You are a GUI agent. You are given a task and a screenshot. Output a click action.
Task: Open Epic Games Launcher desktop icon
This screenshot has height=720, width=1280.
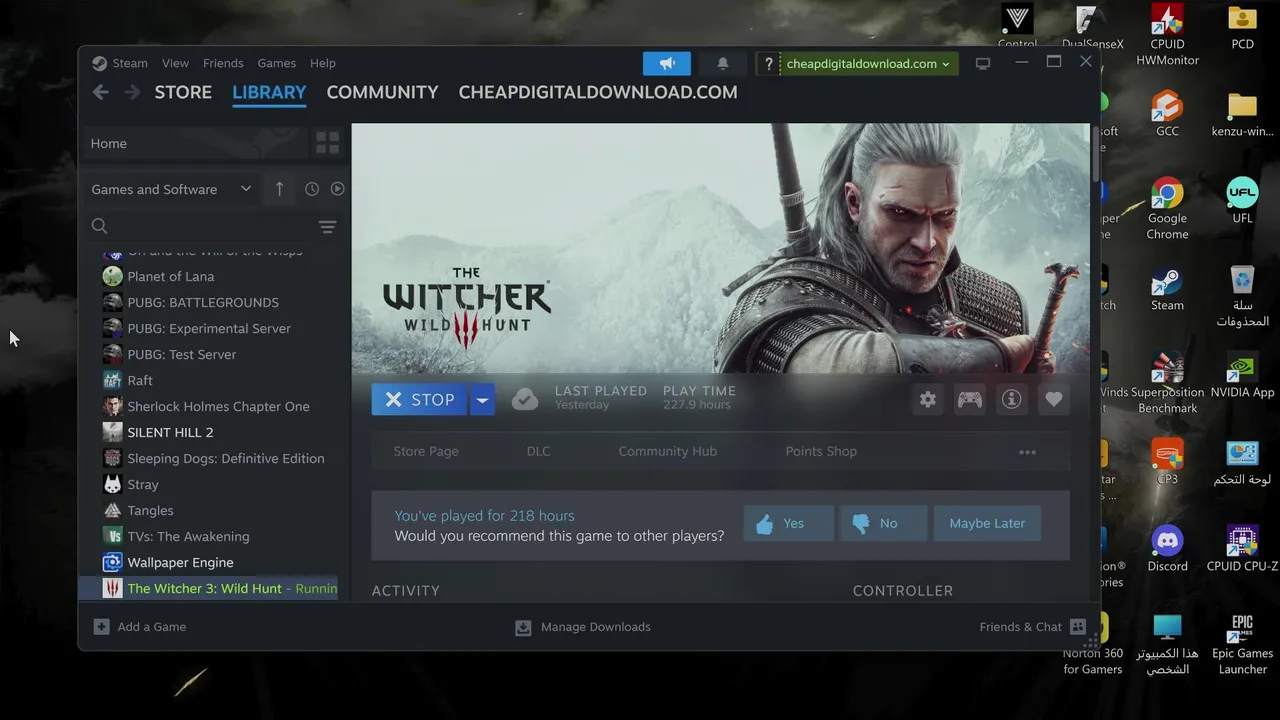(1242, 645)
